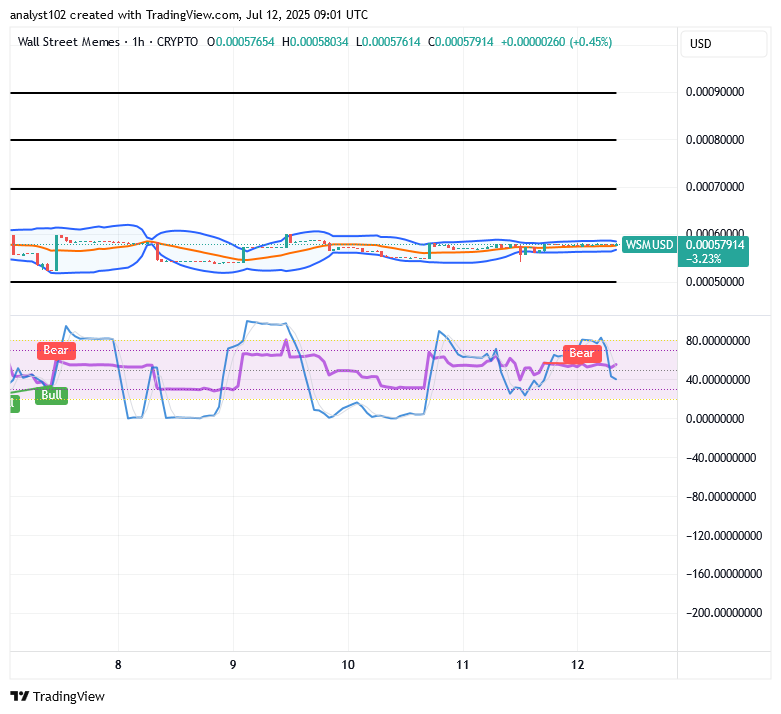The height and width of the screenshot is (714, 781).
Task: Click the analyst102 TradingView attribution text
Action: [x=189, y=15]
